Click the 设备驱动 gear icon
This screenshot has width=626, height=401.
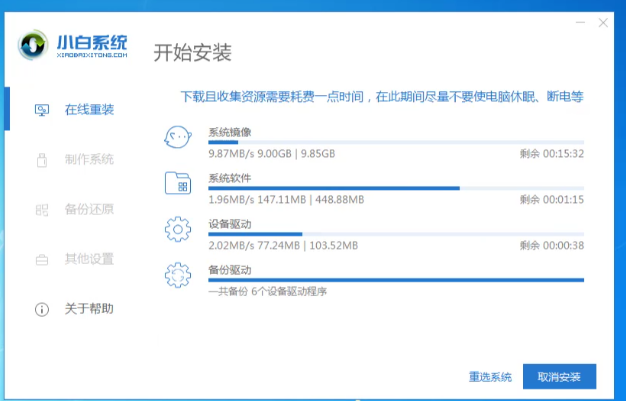[x=177, y=230]
